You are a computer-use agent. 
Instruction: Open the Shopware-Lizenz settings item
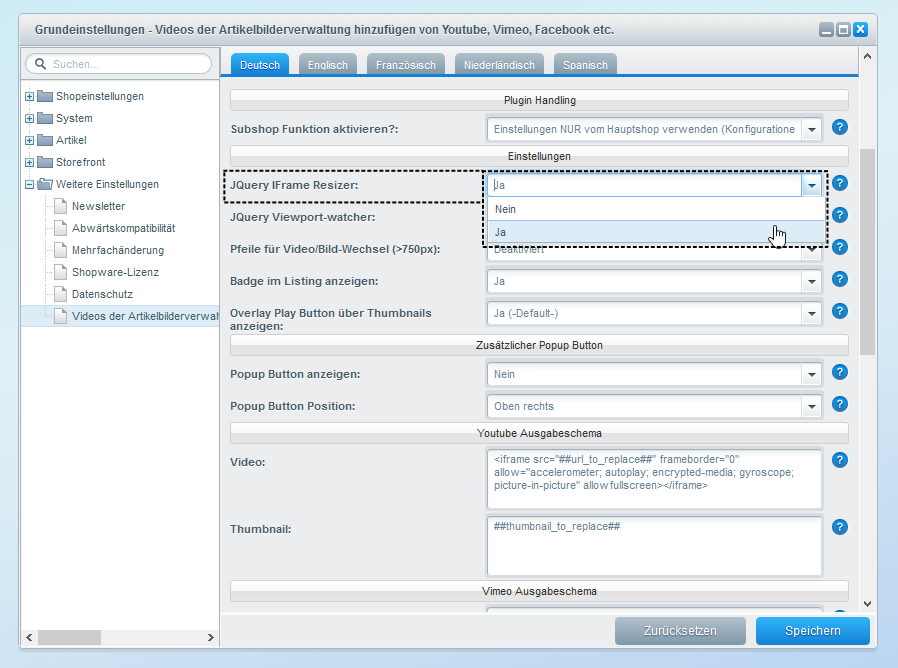pos(115,272)
